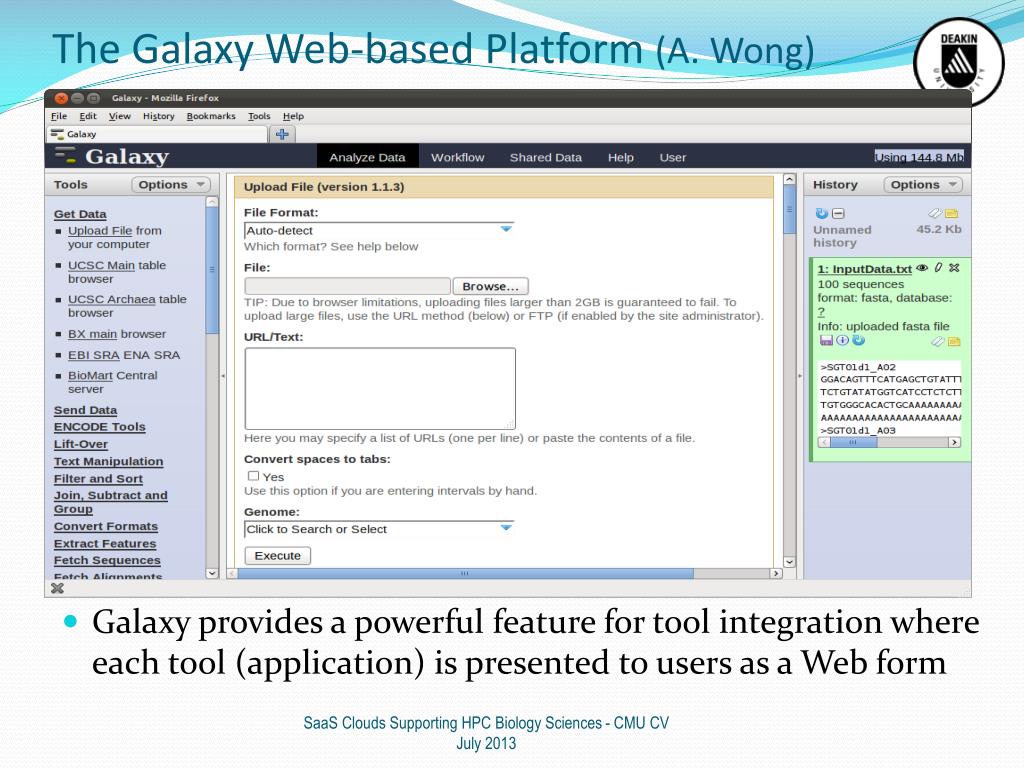Click the Deakin University logo
Screen dimensions: 1024x768
(958, 61)
